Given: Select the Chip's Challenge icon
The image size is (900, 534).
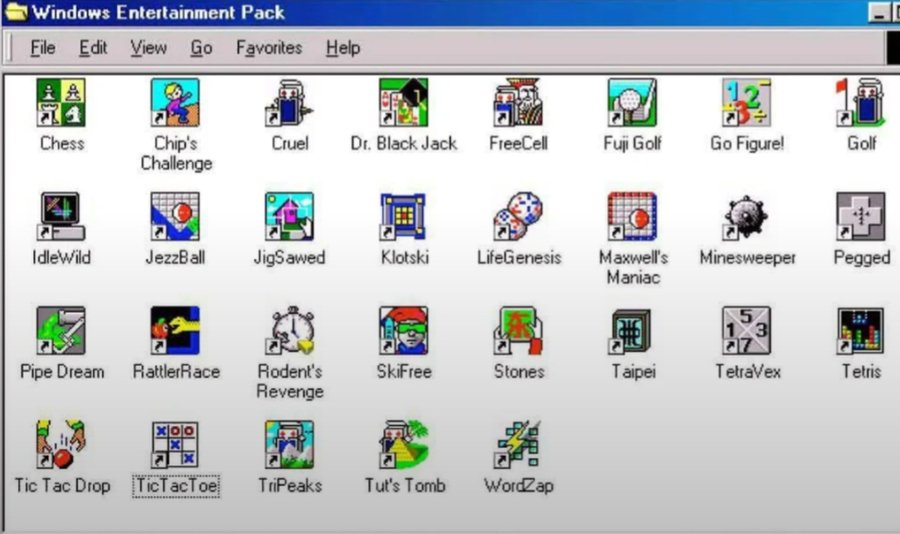Looking at the screenshot, I should [175, 103].
